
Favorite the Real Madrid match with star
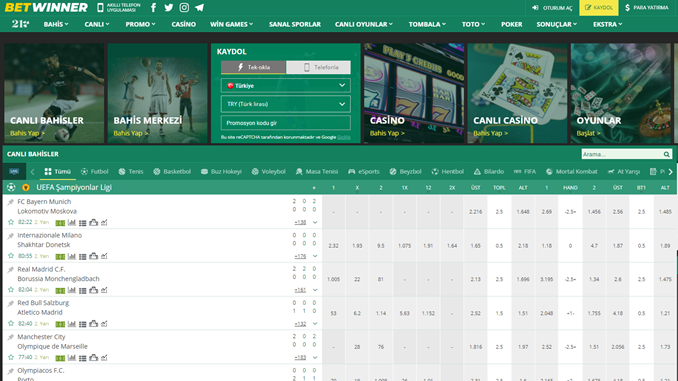pyautogui.click(x=11, y=289)
